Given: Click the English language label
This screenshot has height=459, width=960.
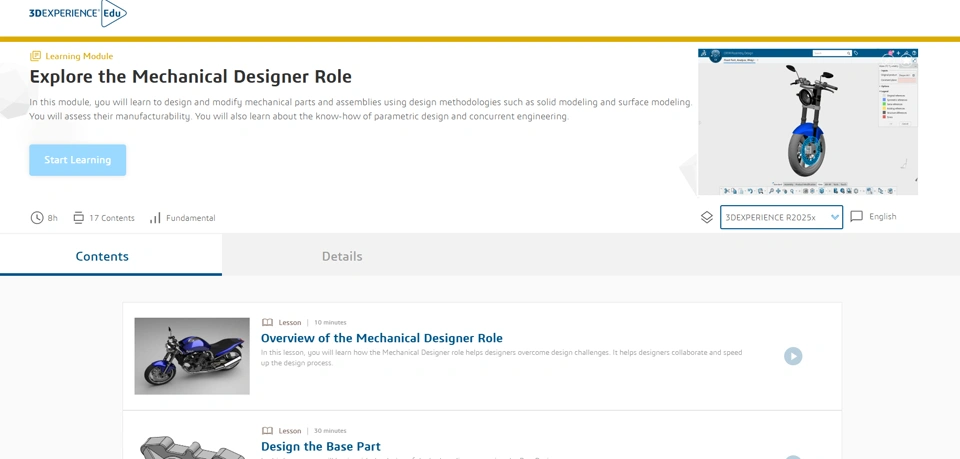Looking at the screenshot, I should coord(882,217).
